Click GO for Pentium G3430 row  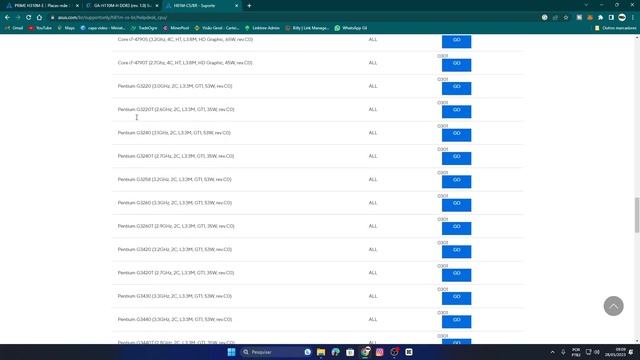pyautogui.click(x=456, y=298)
